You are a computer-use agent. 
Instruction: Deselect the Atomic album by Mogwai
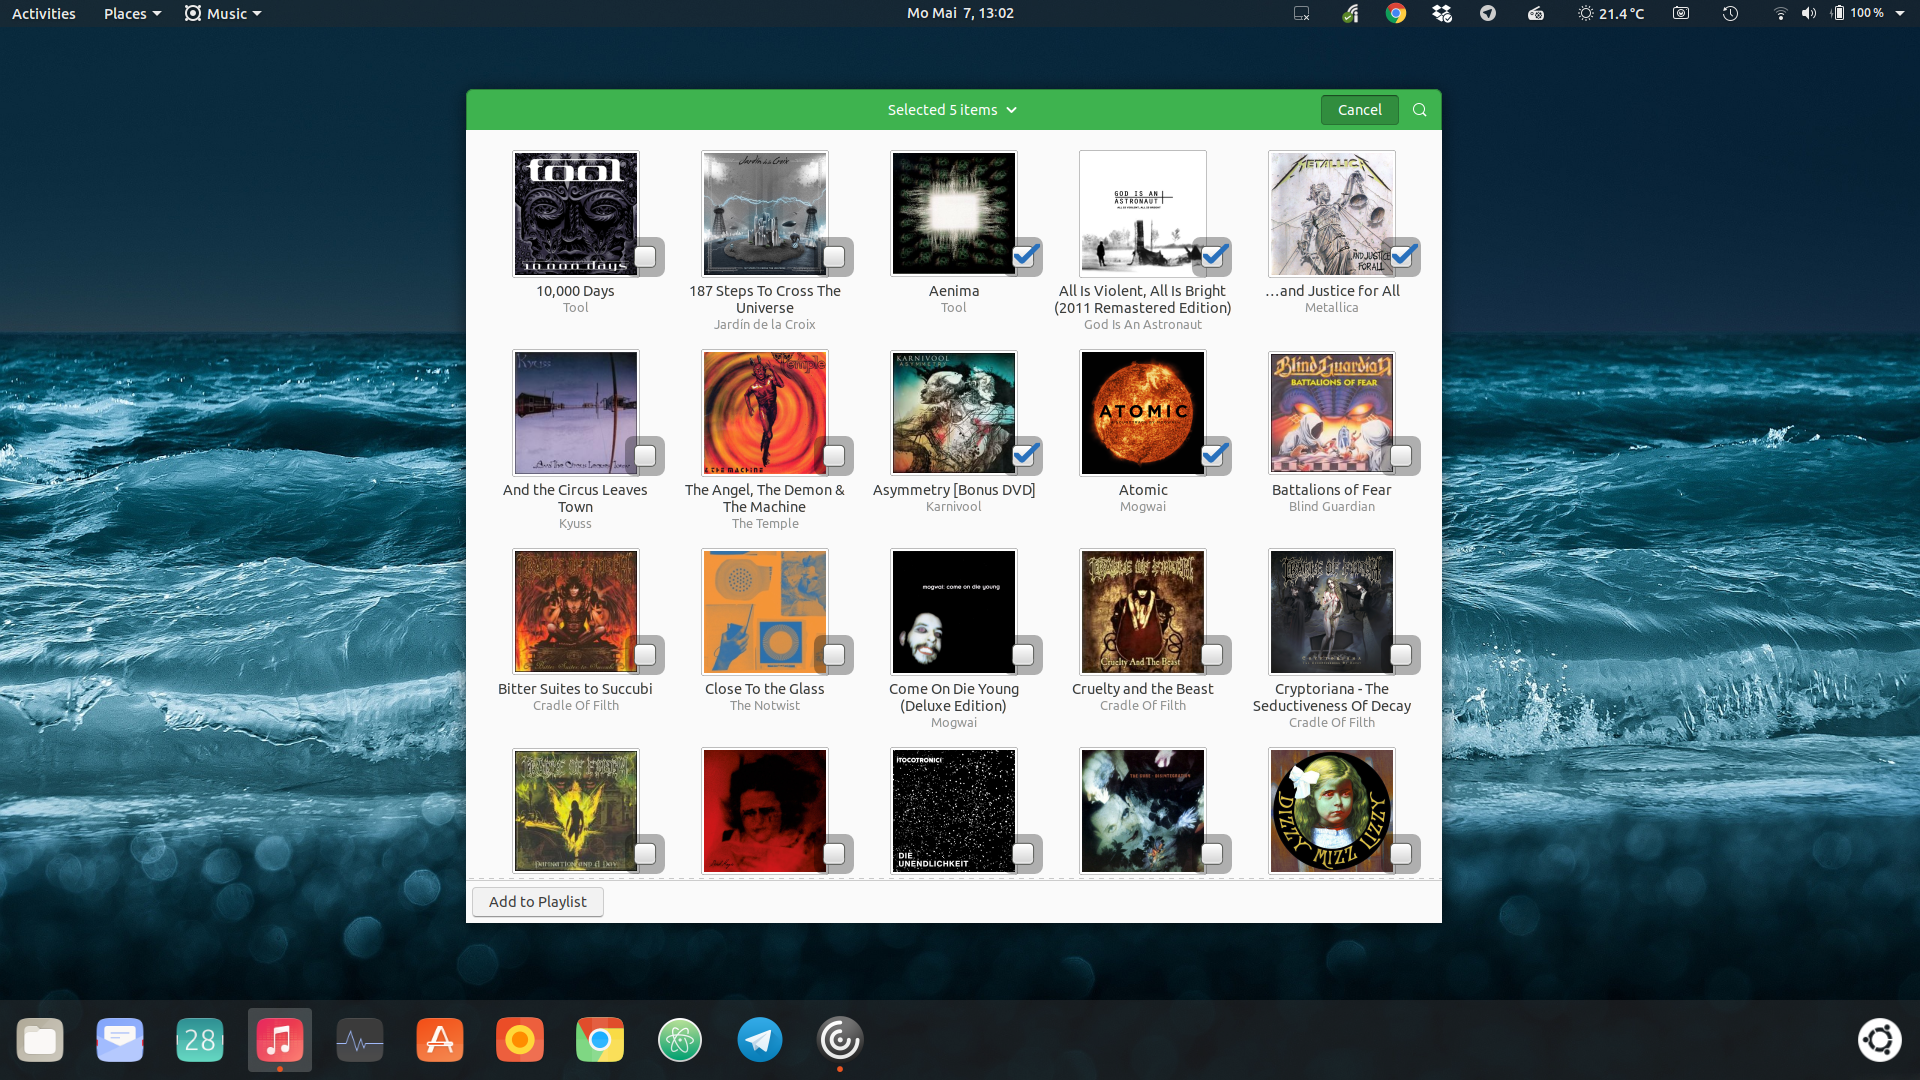1213,456
